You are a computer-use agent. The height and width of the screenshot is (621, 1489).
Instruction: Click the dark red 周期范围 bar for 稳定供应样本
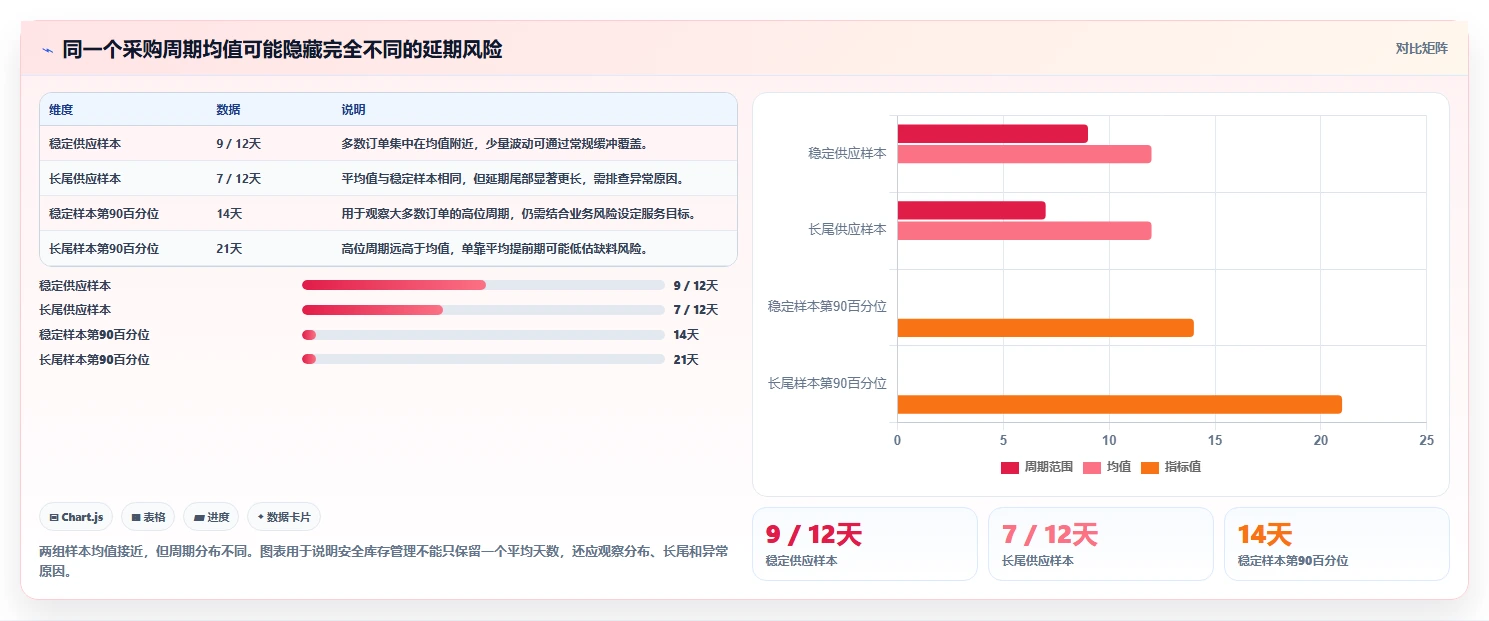992,133
